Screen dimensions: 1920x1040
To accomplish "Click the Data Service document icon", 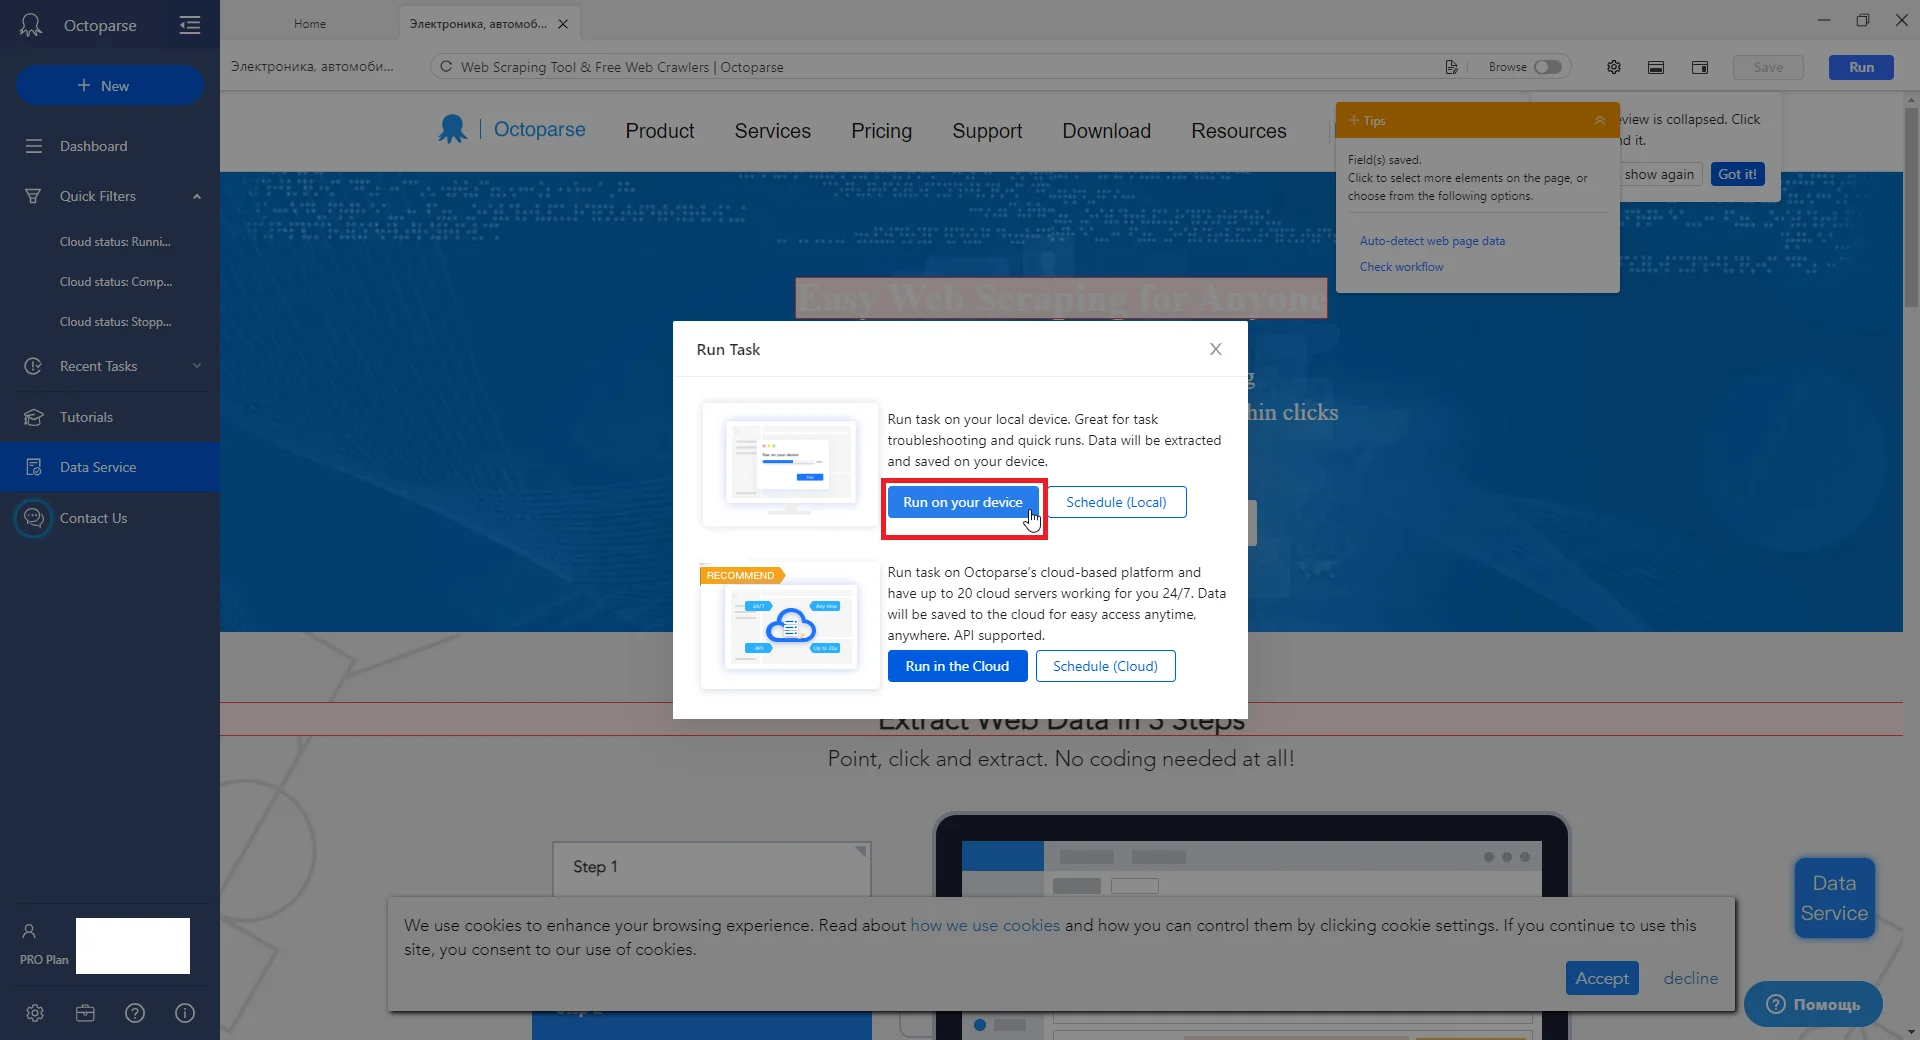I will tap(34, 467).
